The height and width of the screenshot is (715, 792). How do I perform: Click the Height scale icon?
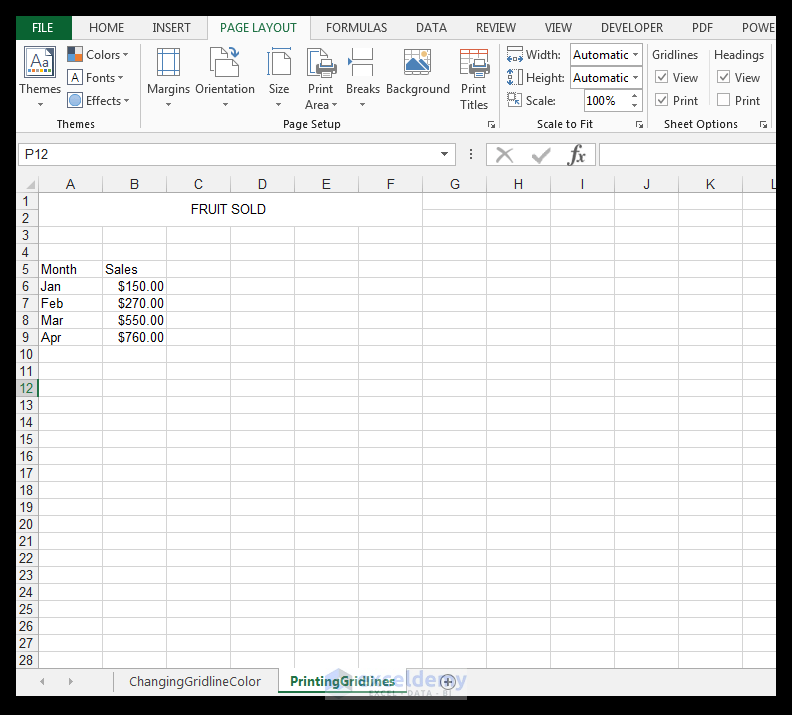pos(515,78)
